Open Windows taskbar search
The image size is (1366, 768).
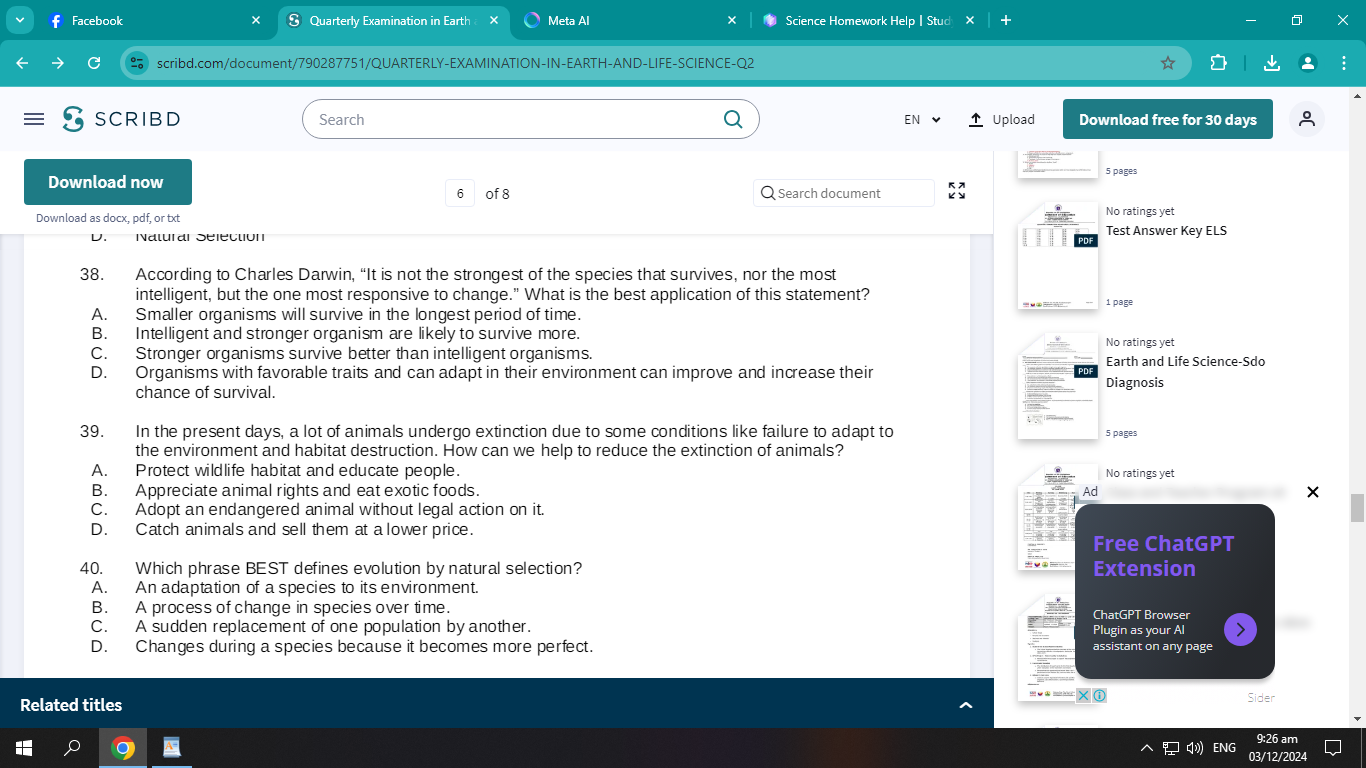pos(72,748)
